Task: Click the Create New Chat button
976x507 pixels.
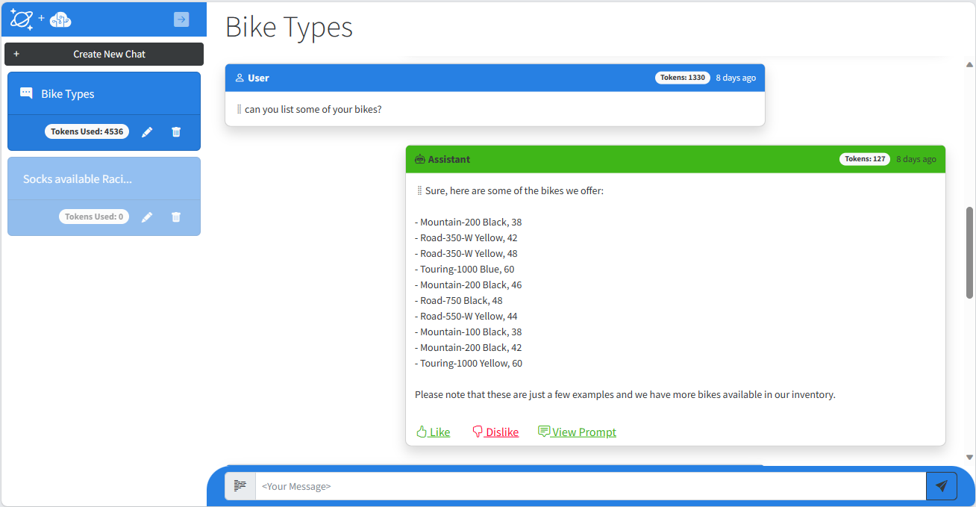Action: (x=104, y=54)
